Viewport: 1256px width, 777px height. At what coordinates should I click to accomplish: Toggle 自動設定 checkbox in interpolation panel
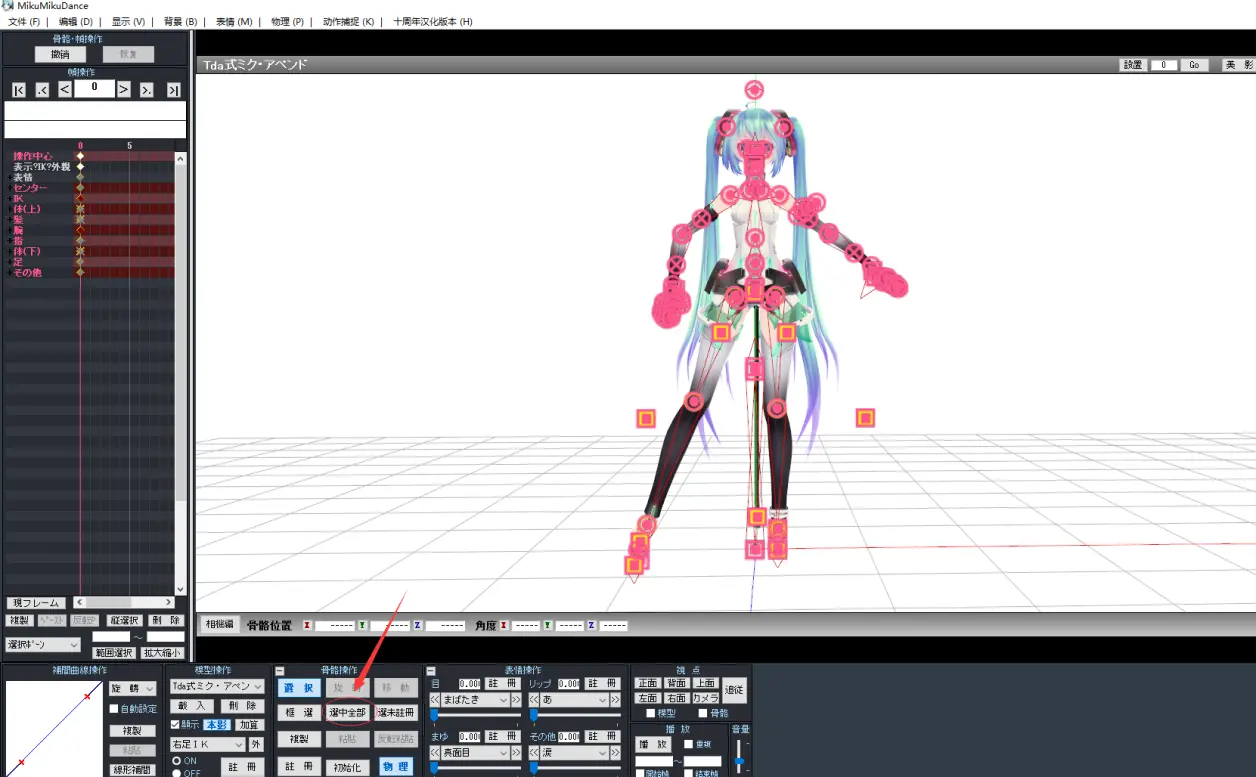coord(114,709)
